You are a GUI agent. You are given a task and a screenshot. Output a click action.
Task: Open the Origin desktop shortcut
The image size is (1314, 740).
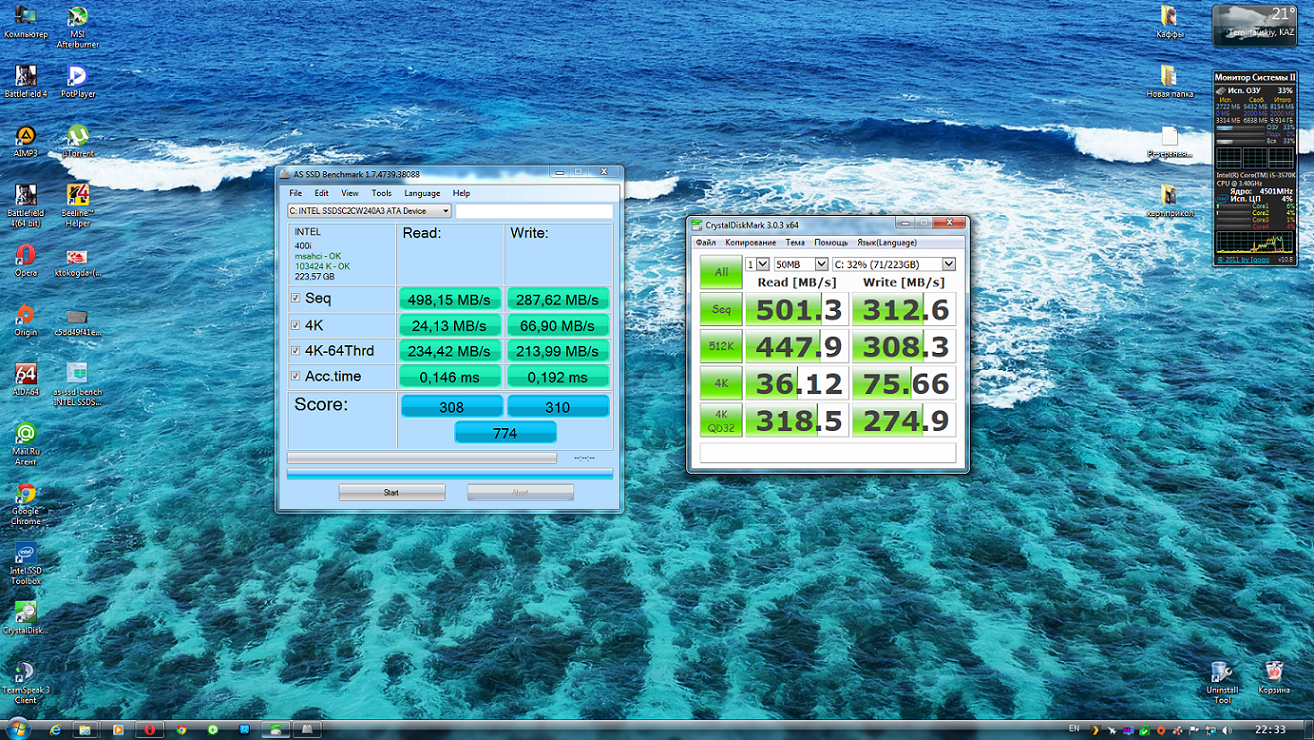[26, 315]
